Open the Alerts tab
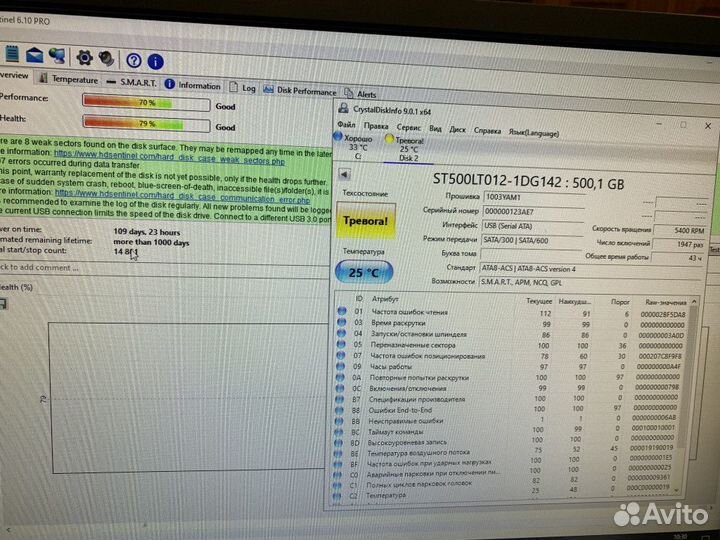720x540 pixels. click(x=360, y=94)
